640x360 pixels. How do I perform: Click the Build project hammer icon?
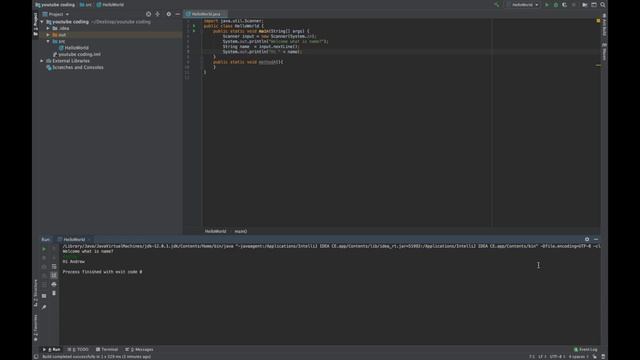pyautogui.click(x=497, y=5)
